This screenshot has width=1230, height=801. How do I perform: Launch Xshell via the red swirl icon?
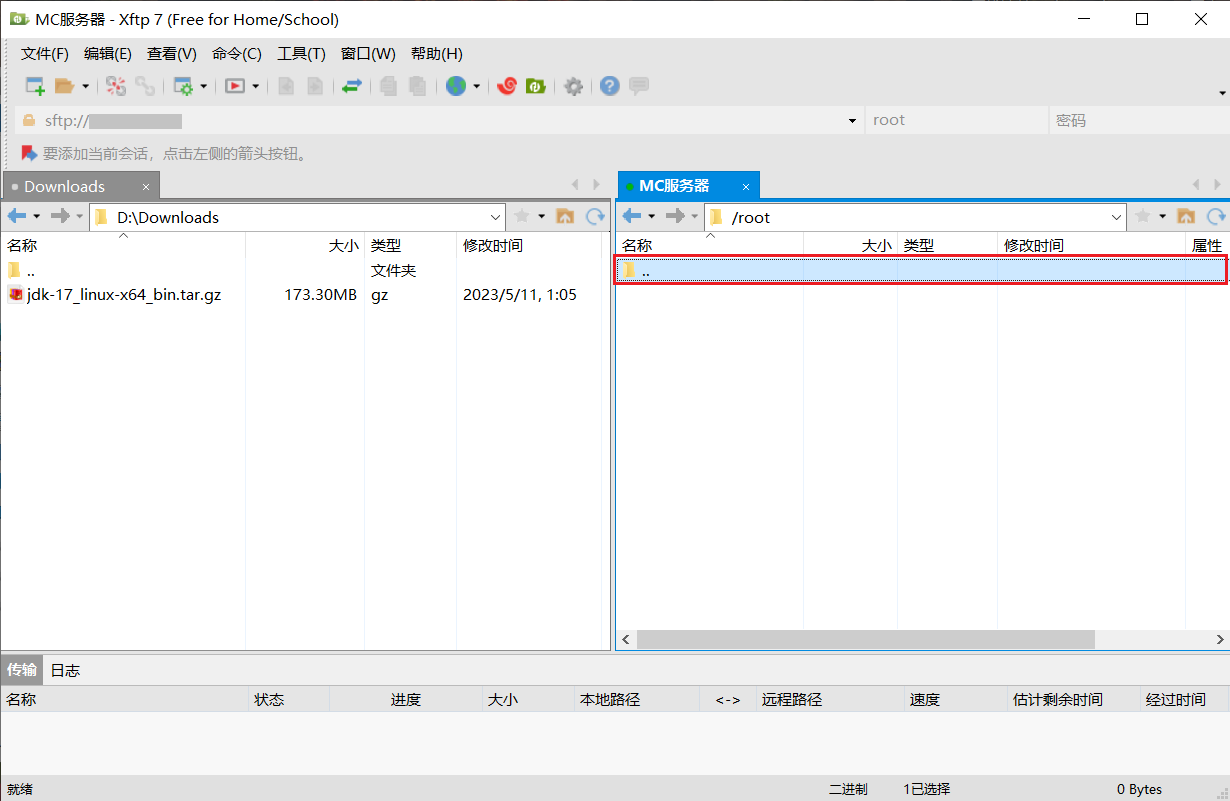pyautogui.click(x=507, y=87)
